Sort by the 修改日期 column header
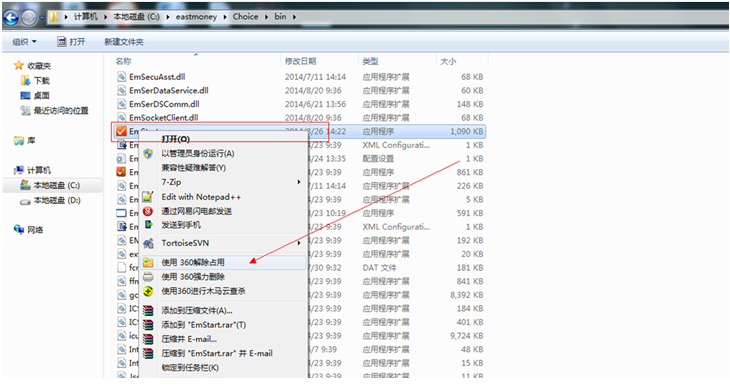The image size is (730, 390). pos(300,61)
